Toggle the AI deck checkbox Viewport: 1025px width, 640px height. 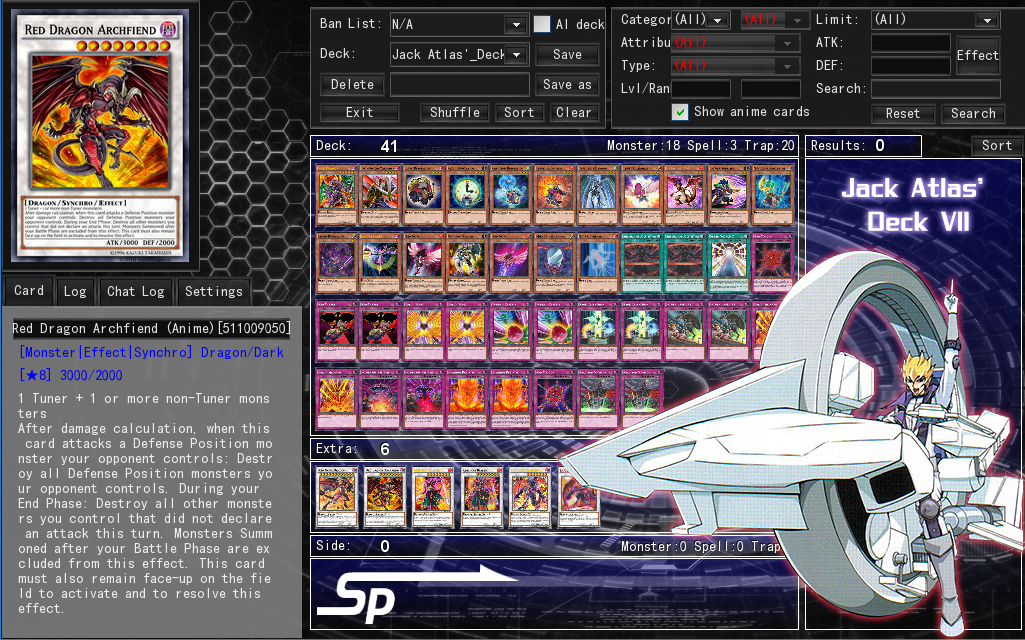[542, 24]
